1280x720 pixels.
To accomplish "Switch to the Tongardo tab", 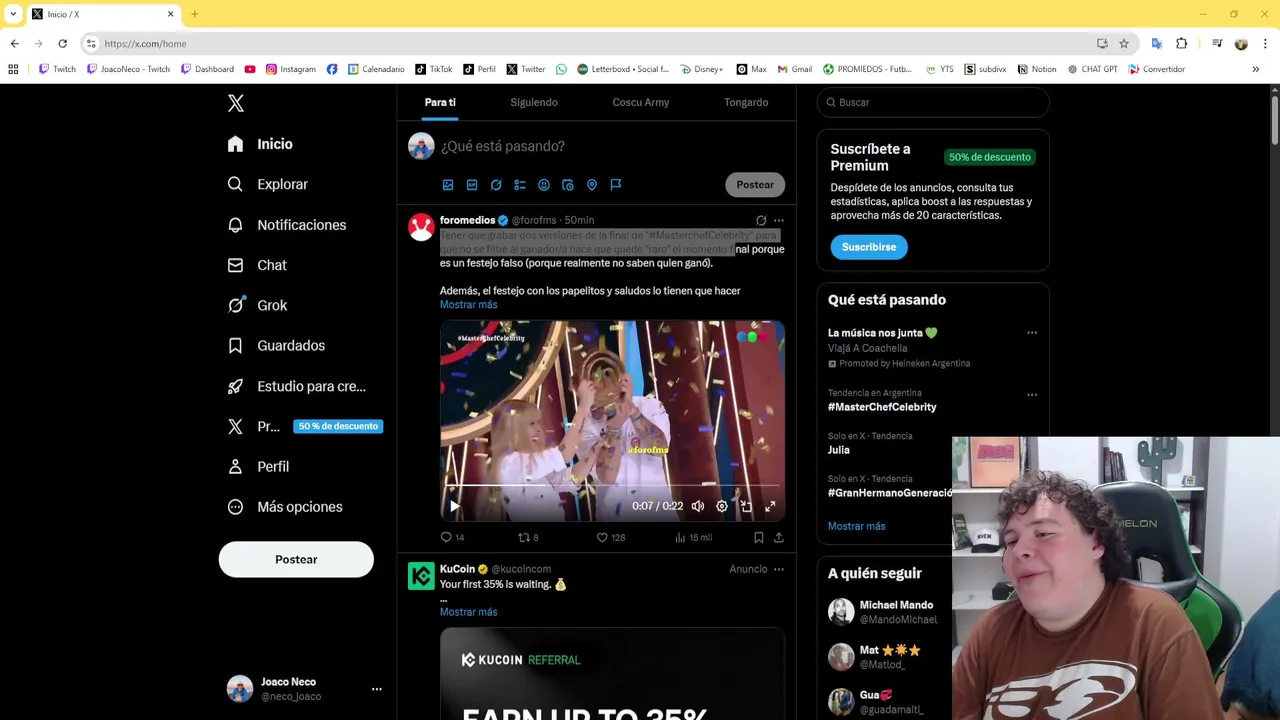I will [x=746, y=102].
